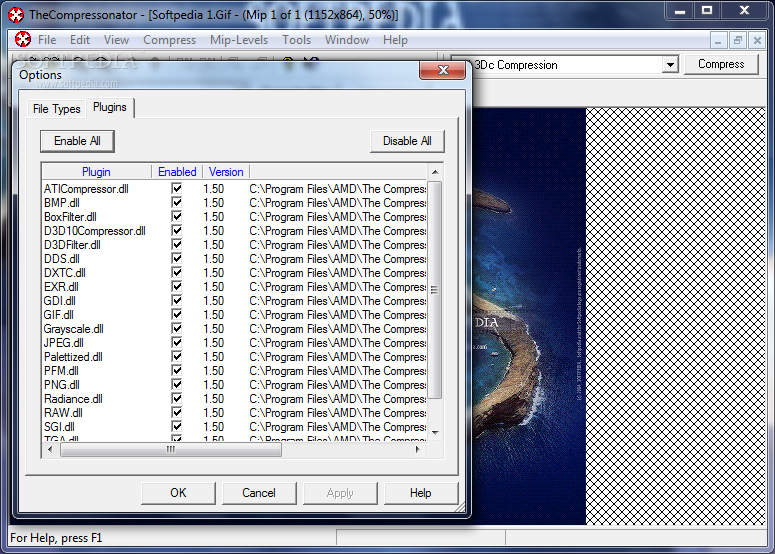Open the 3Dc Compression dropdown

point(670,65)
